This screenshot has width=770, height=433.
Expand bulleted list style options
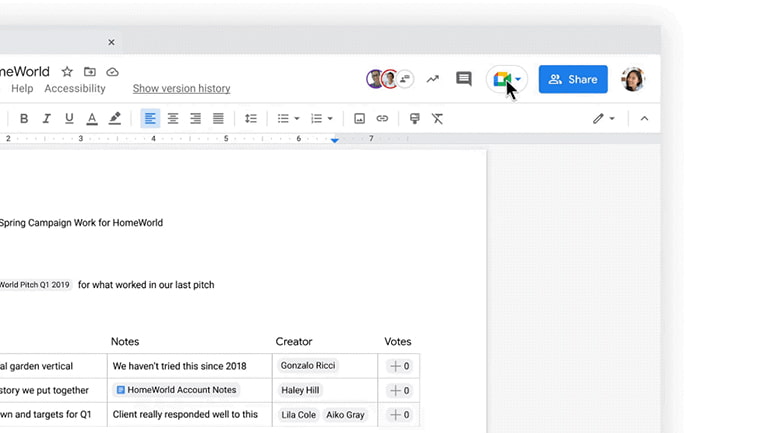point(297,119)
